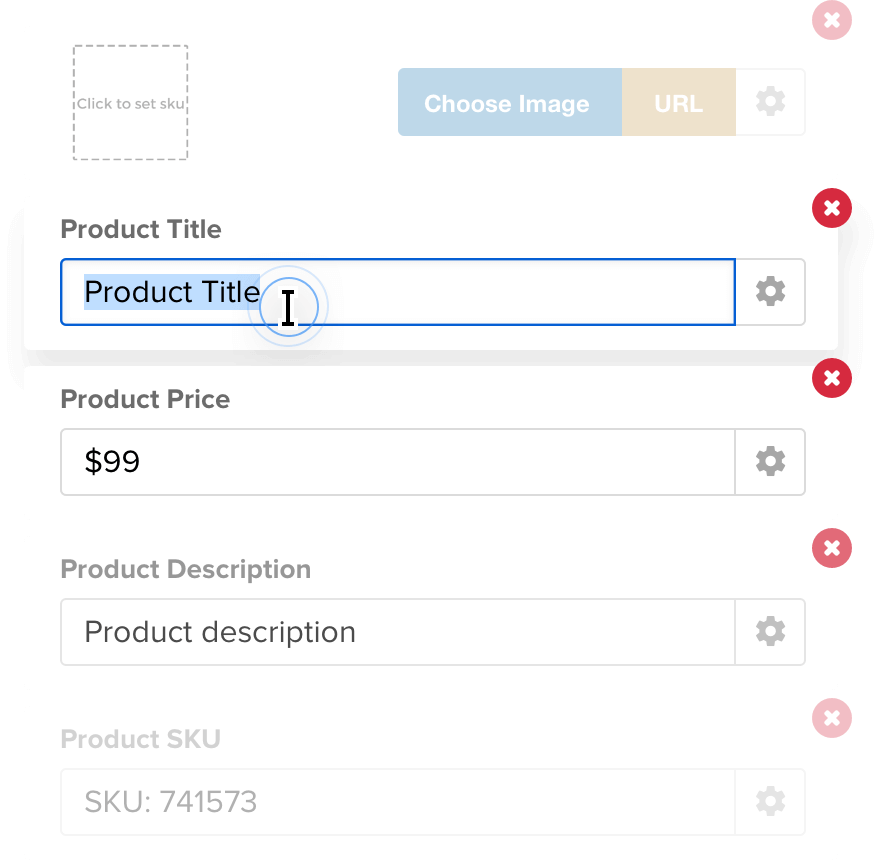Open the Product Price field settings gear
Image resolution: width=884 pixels, height=860 pixels.
770,462
